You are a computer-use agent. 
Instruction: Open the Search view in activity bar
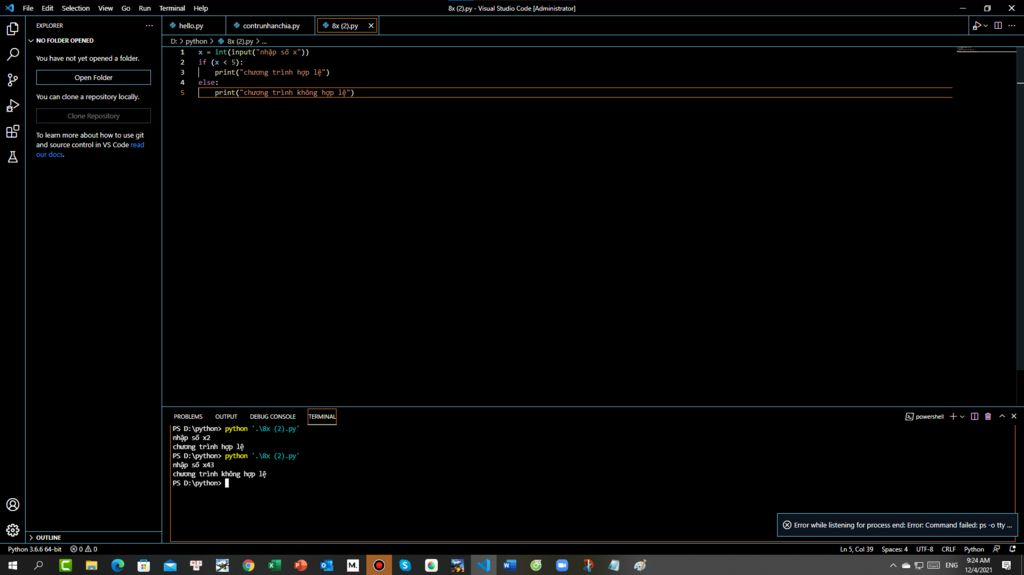click(x=12, y=54)
